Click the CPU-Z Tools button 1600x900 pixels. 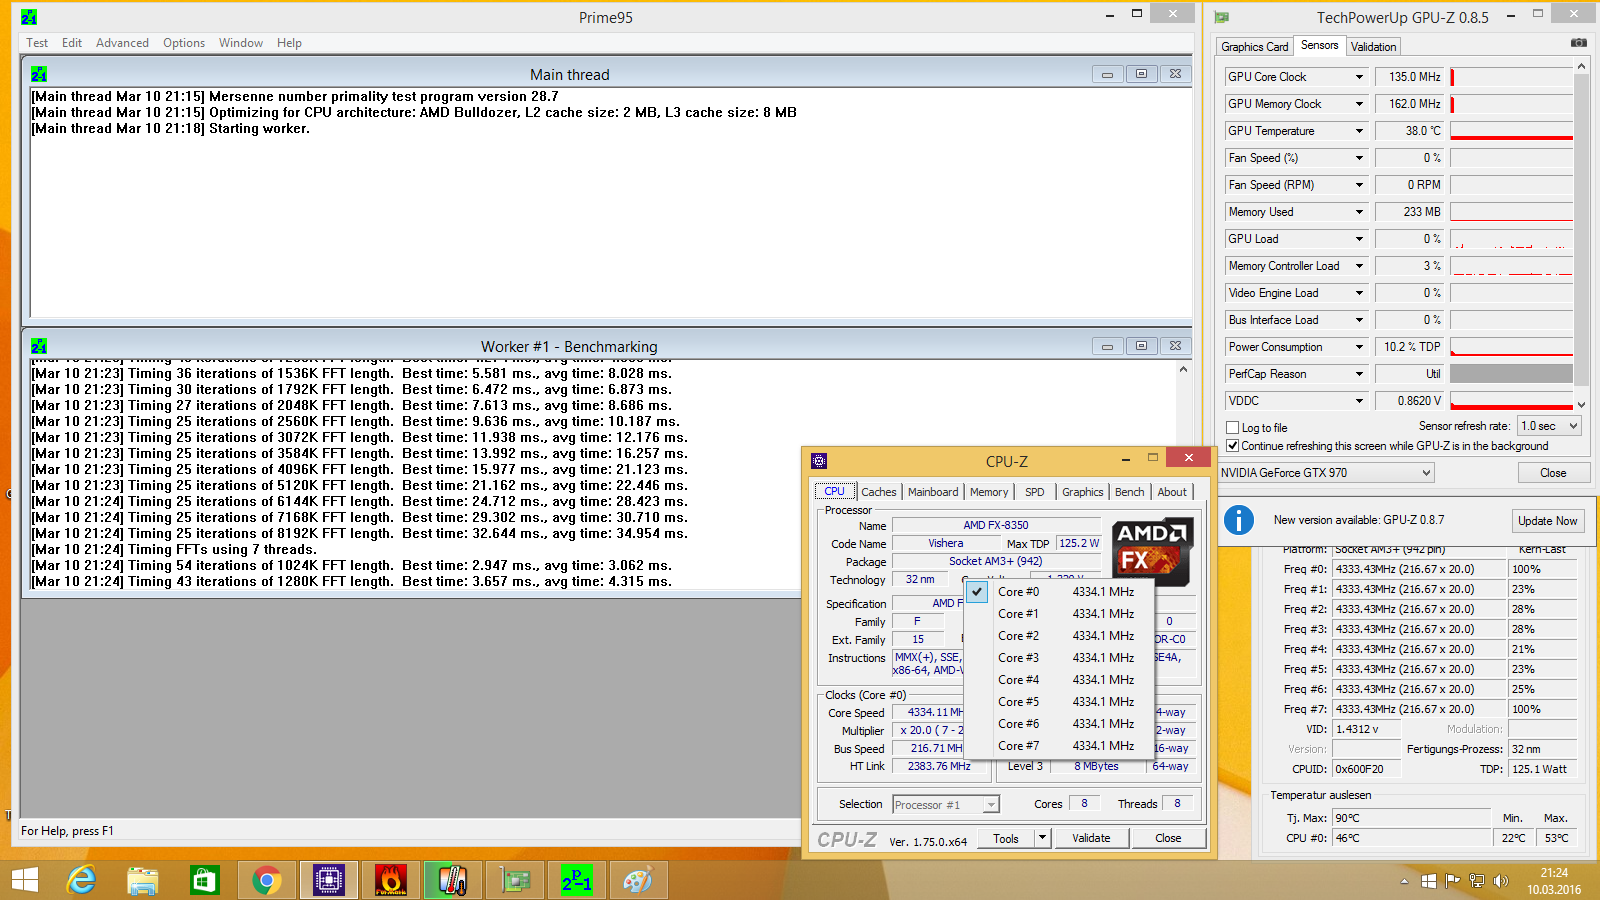pyautogui.click(x=1006, y=838)
